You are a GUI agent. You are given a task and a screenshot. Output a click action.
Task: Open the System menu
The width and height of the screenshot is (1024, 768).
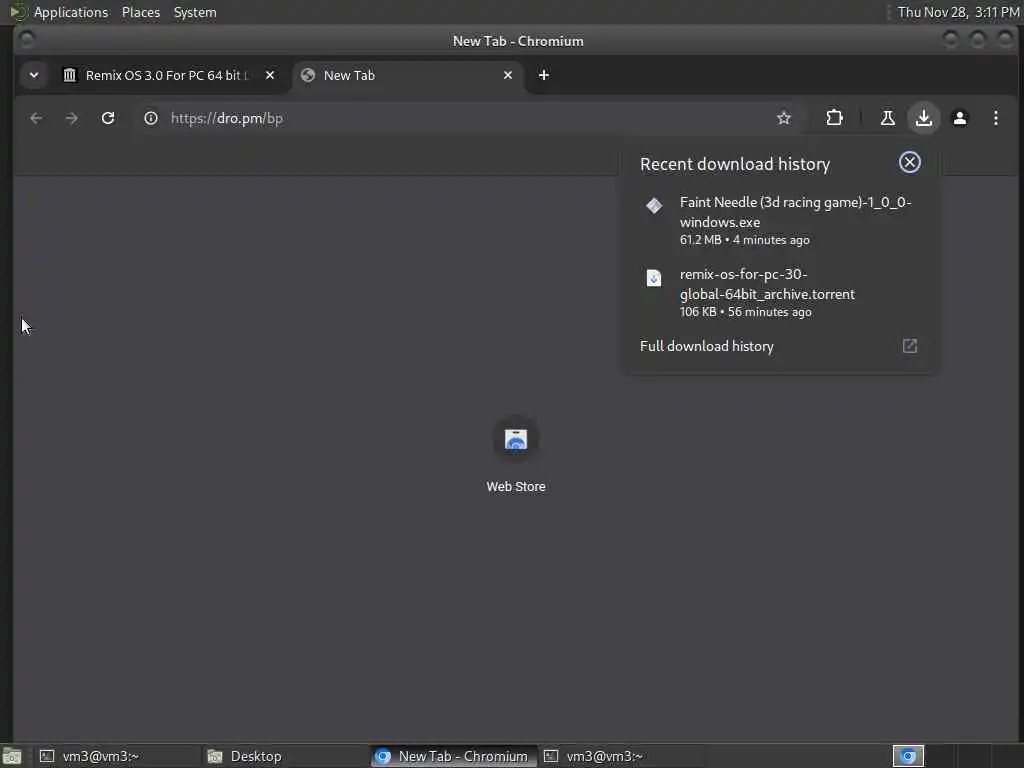[x=195, y=12]
